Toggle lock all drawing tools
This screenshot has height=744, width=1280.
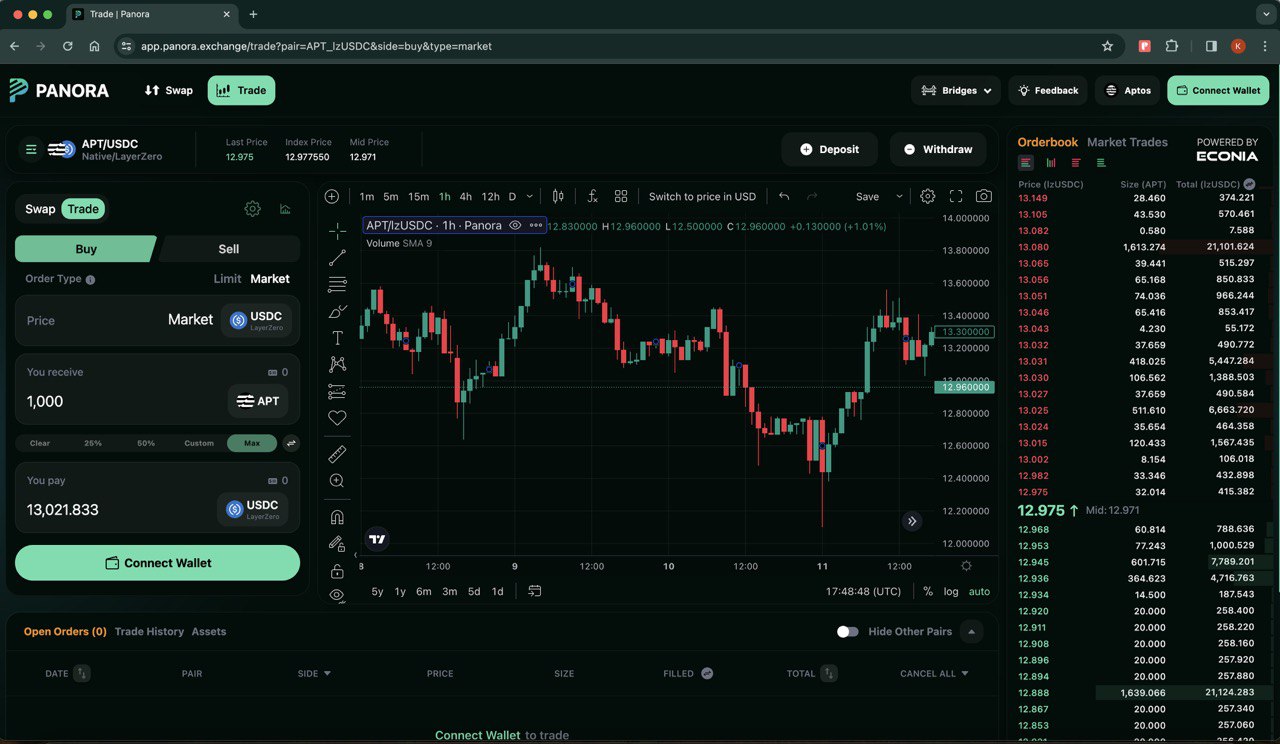[x=337, y=571]
